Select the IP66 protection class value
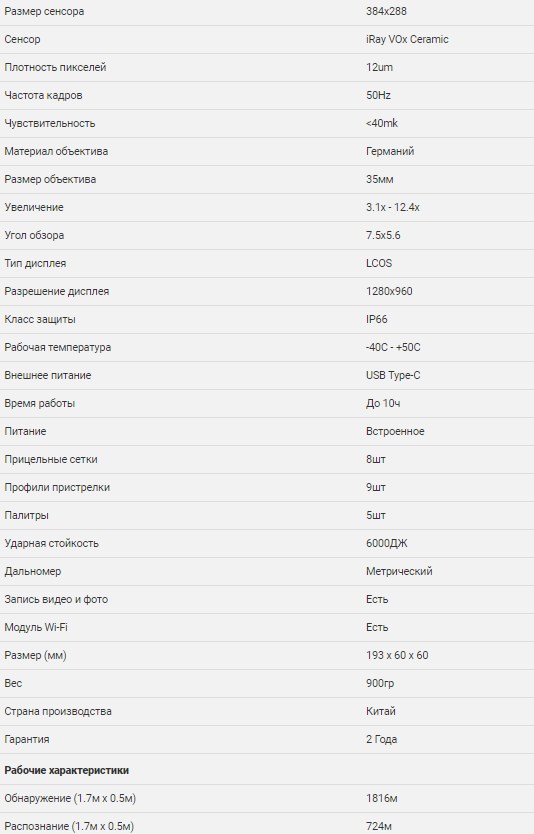534x834 pixels. [x=377, y=320]
